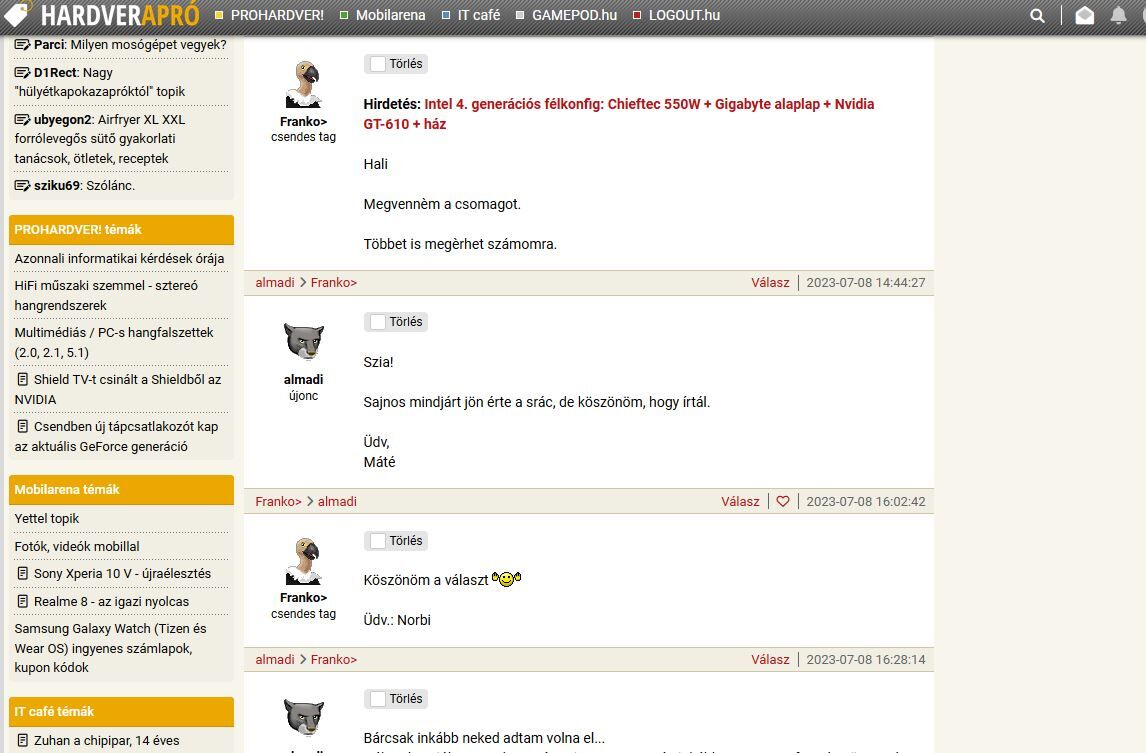The height and width of the screenshot is (753, 1146).
Task: Click almadi panther avatar in second post
Action: click(303, 341)
